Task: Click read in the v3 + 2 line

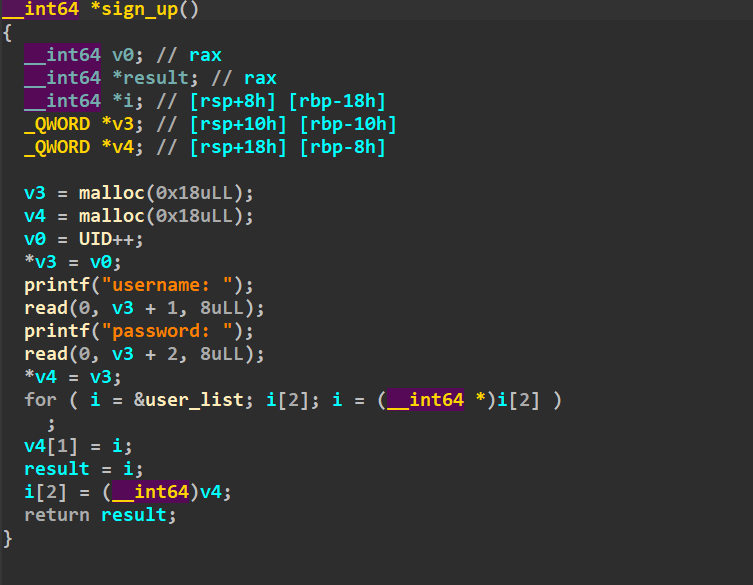Action: tap(46, 354)
